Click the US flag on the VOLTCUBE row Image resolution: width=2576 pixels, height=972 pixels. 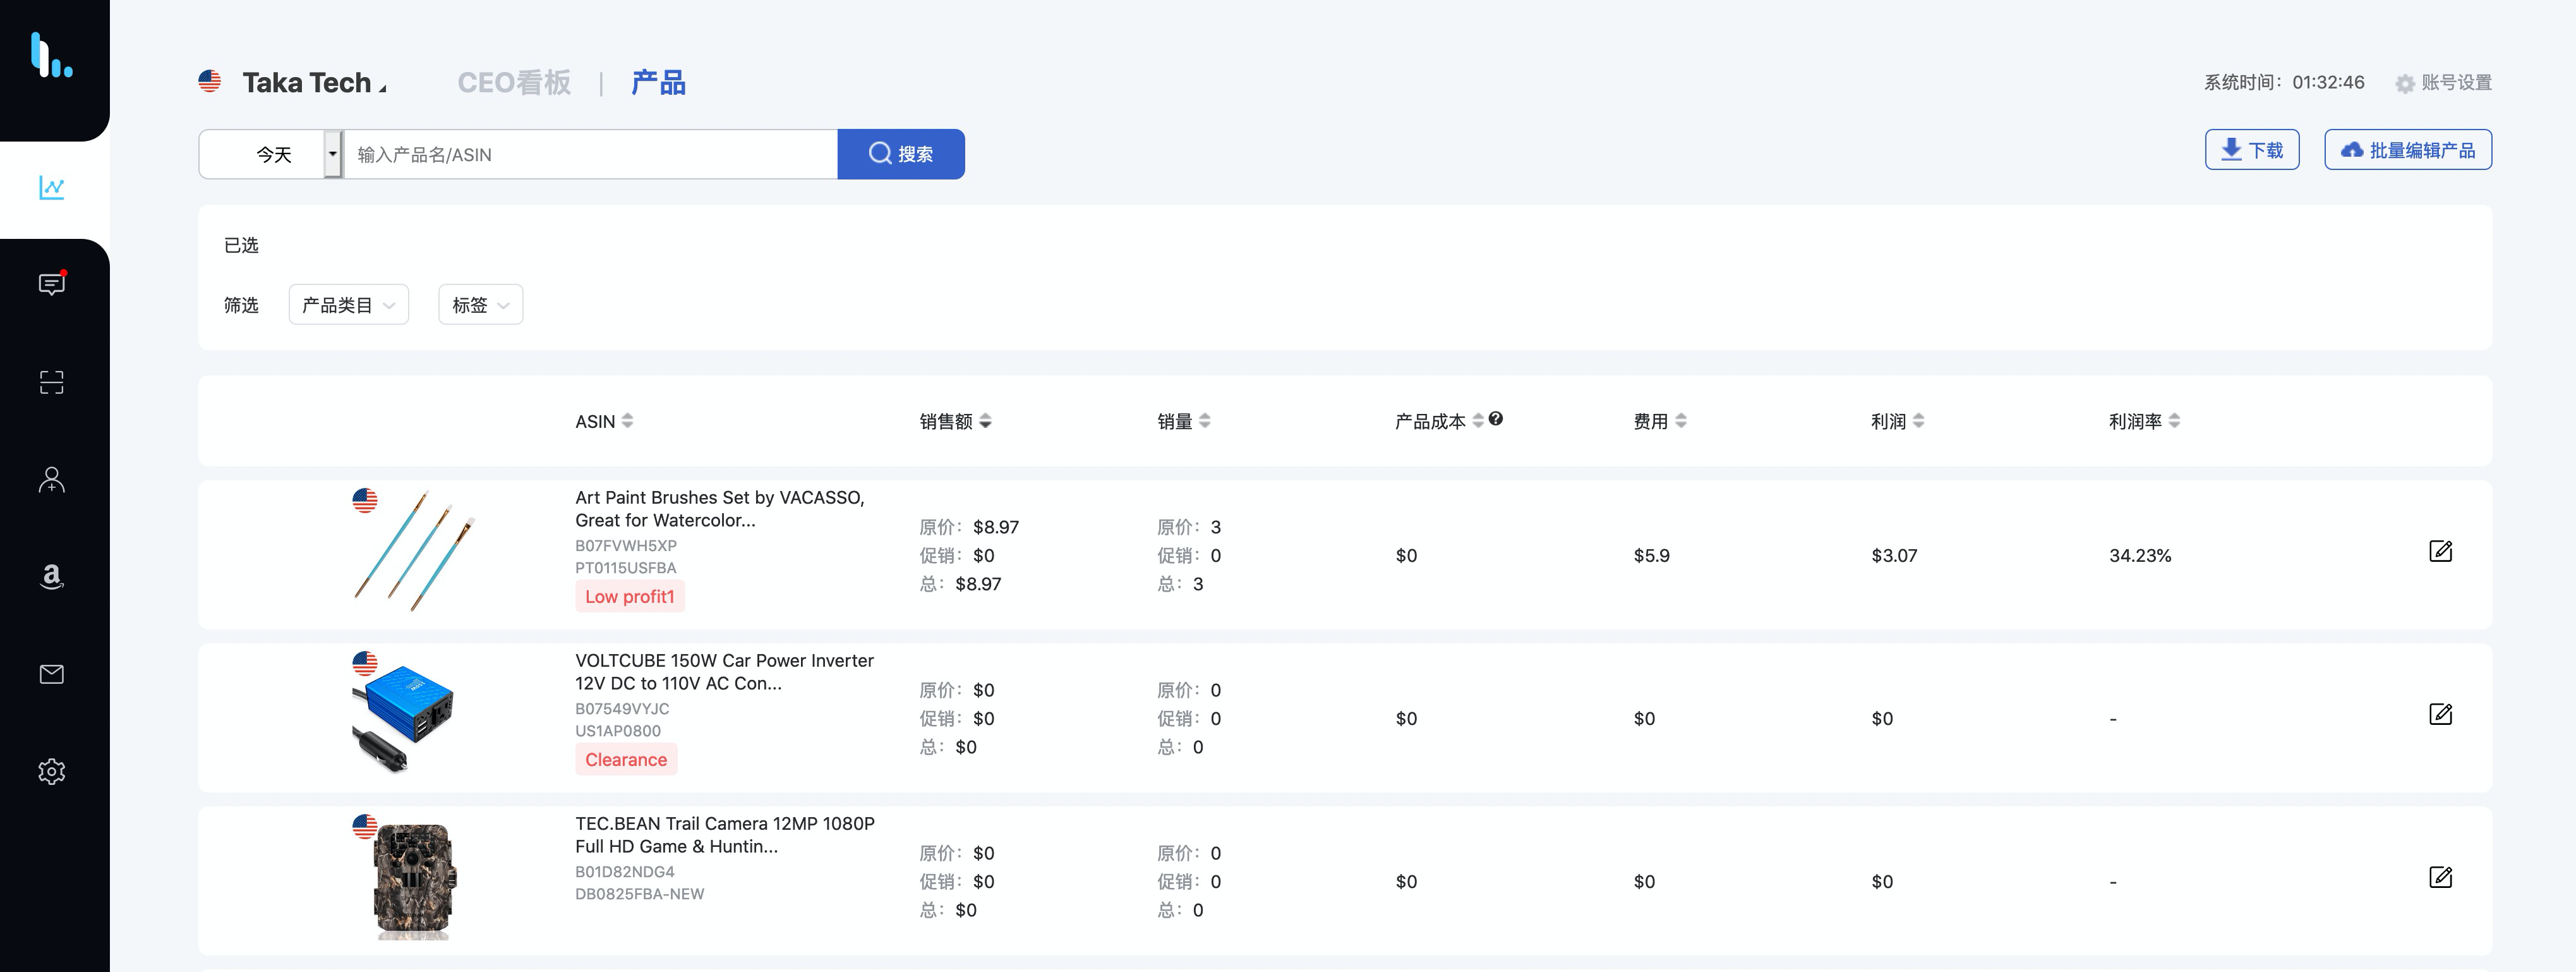pos(365,663)
